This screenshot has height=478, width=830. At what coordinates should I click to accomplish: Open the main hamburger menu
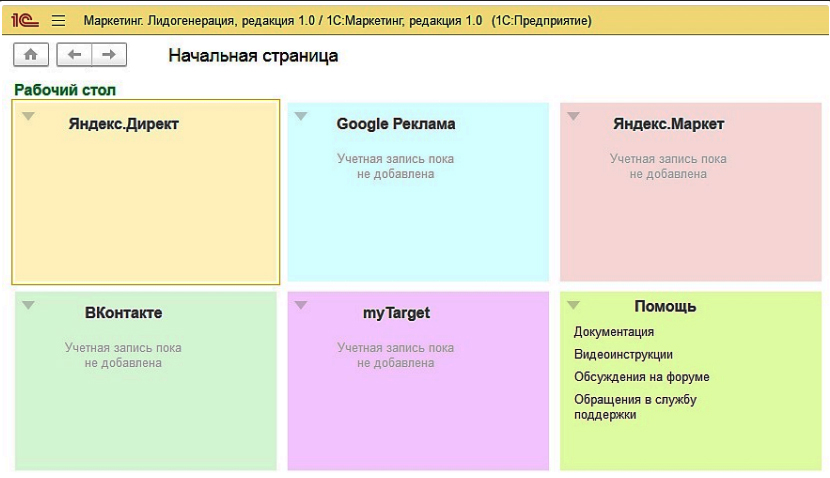pyautogui.click(x=58, y=21)
